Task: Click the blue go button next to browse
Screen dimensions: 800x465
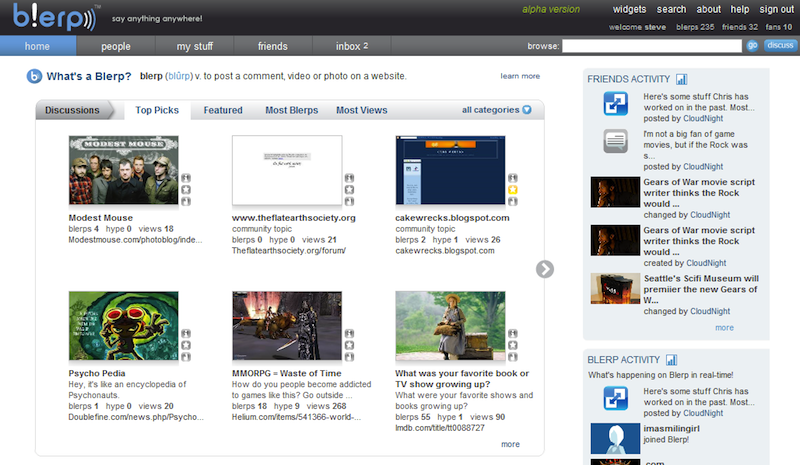Action: (752, 46)
